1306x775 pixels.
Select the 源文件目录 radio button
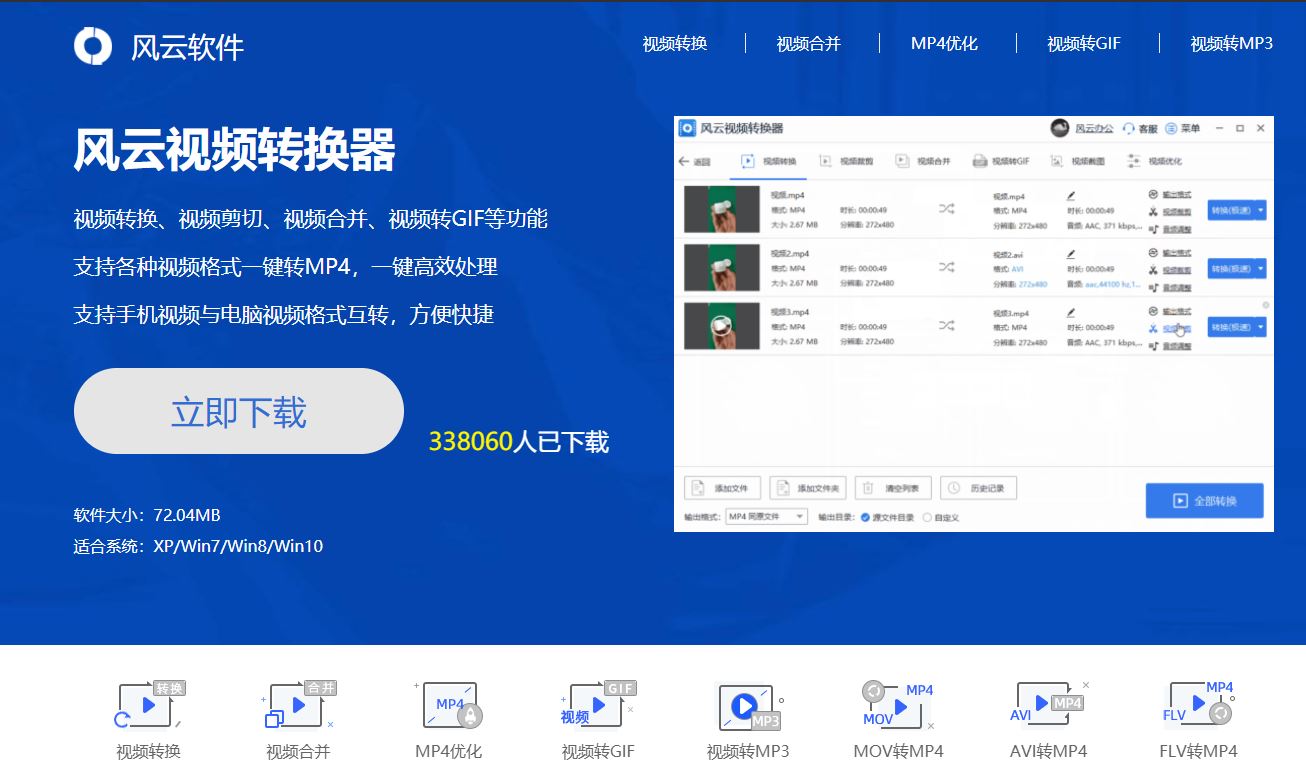[x=865, y=517]
